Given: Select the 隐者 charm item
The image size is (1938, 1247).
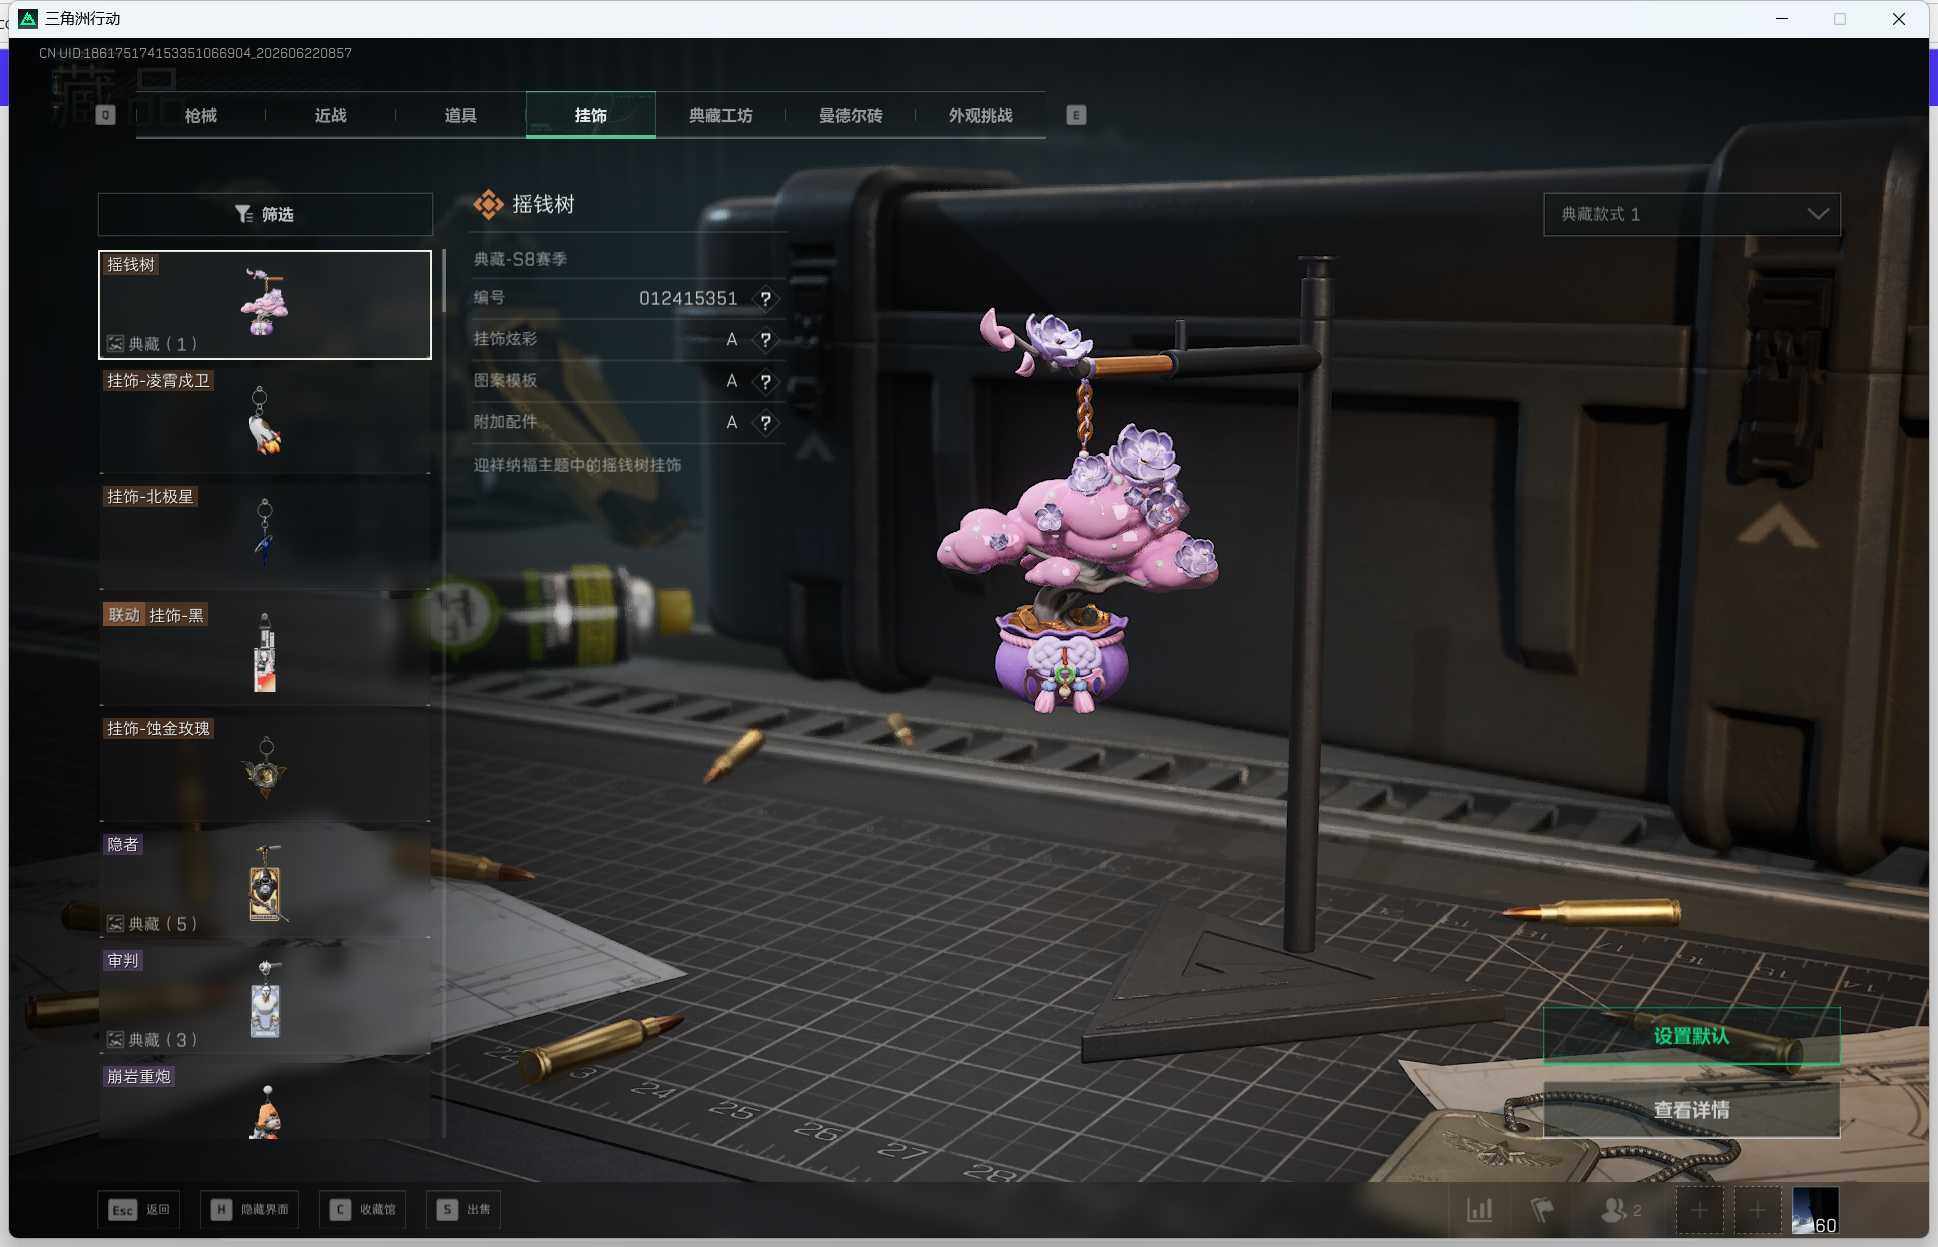Looking at the screenshot, I should click(265, 884).
